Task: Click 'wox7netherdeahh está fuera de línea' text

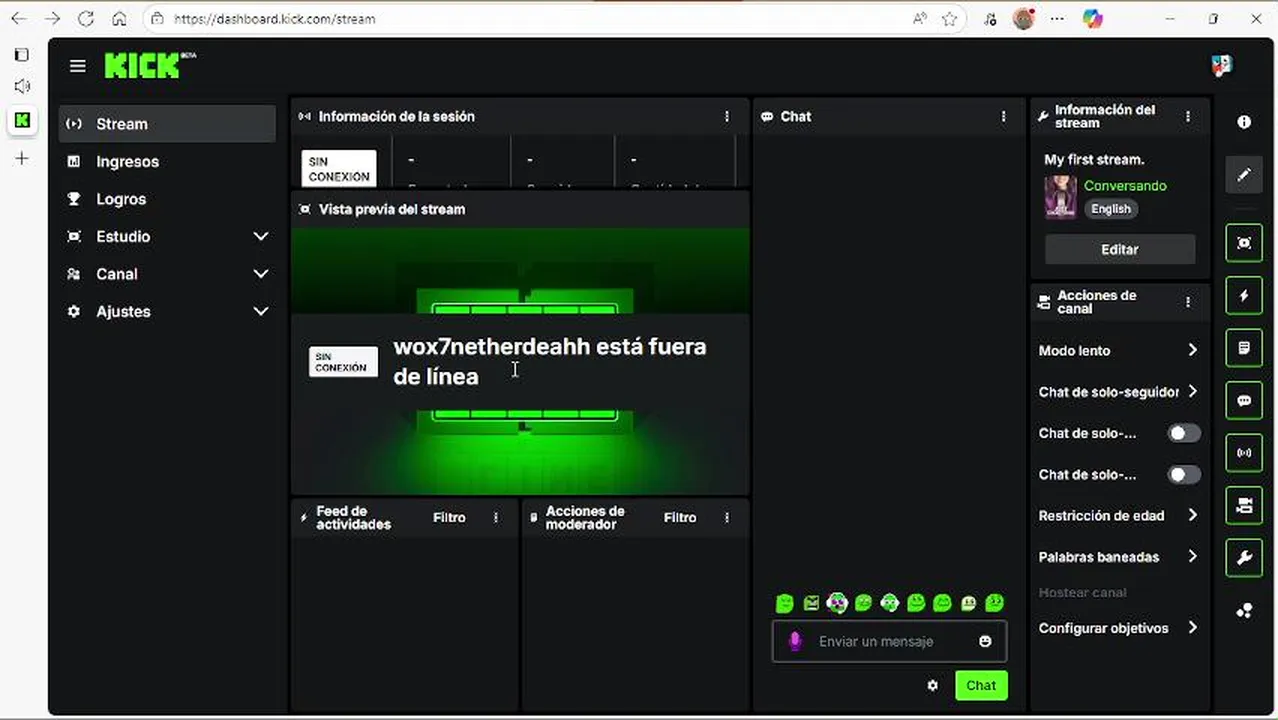Action: coord(550,361)
